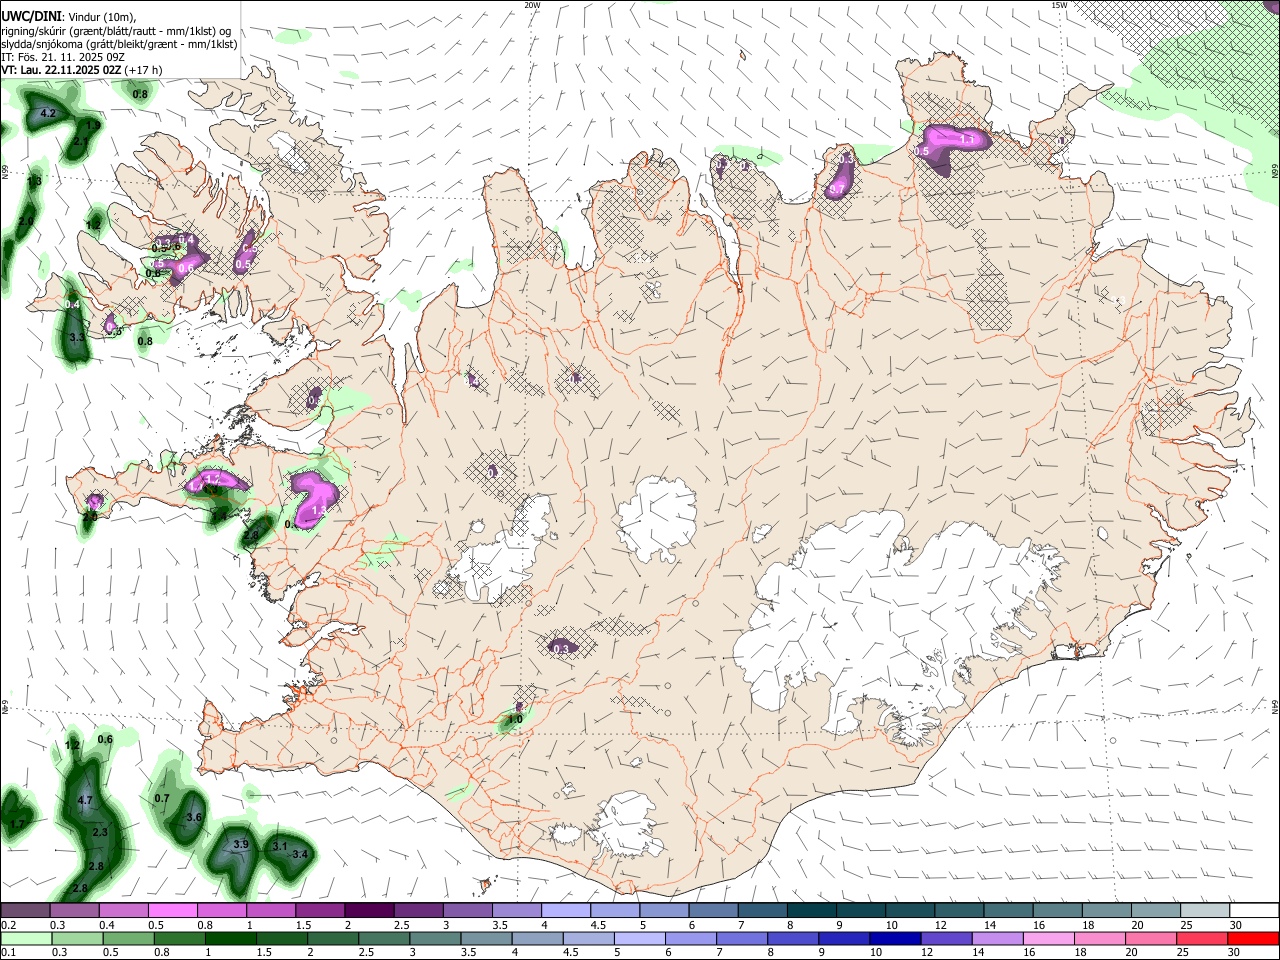Screen dimensions: 1280x960
Task: Click the 'VT: Lau. 22.11.2025 02Z' valid time
Action: click(x=61, y=70)
